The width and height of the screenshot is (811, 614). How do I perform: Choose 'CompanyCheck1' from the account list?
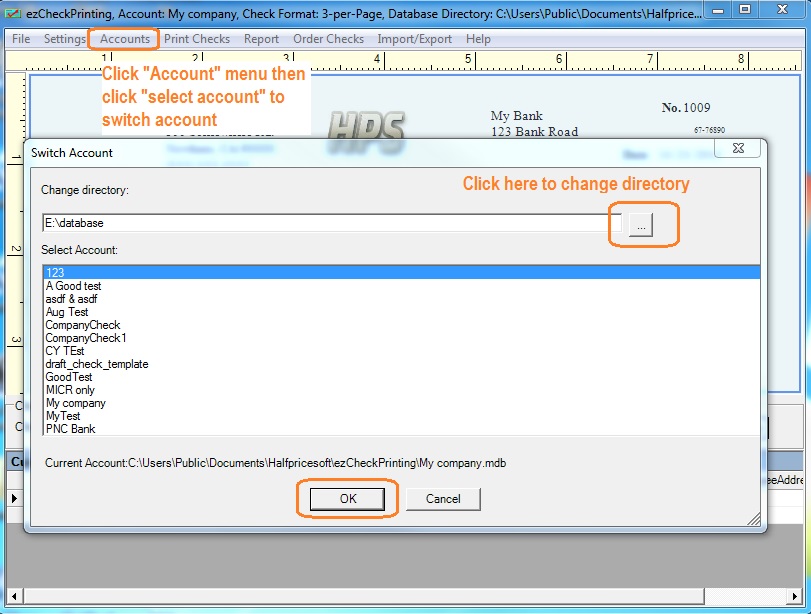pyautogui.click(x=86, y=338)
